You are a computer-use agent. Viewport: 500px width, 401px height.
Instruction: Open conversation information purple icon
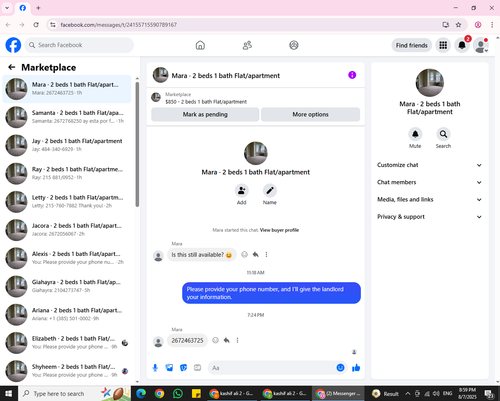(352, 75)
